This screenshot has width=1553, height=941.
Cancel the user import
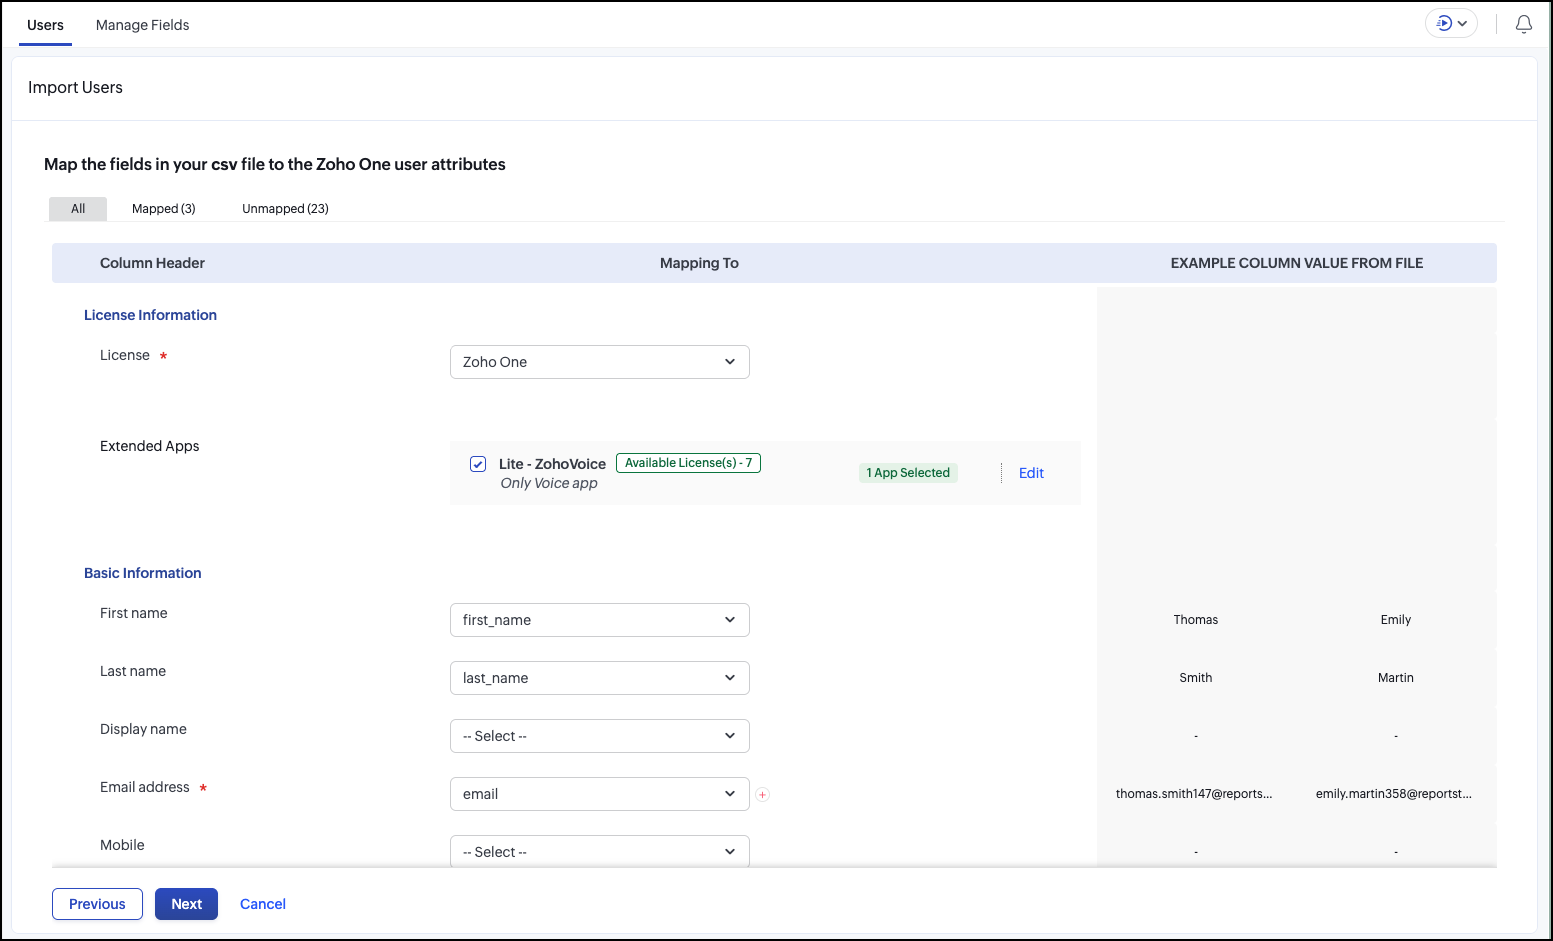tap(263, 904)
